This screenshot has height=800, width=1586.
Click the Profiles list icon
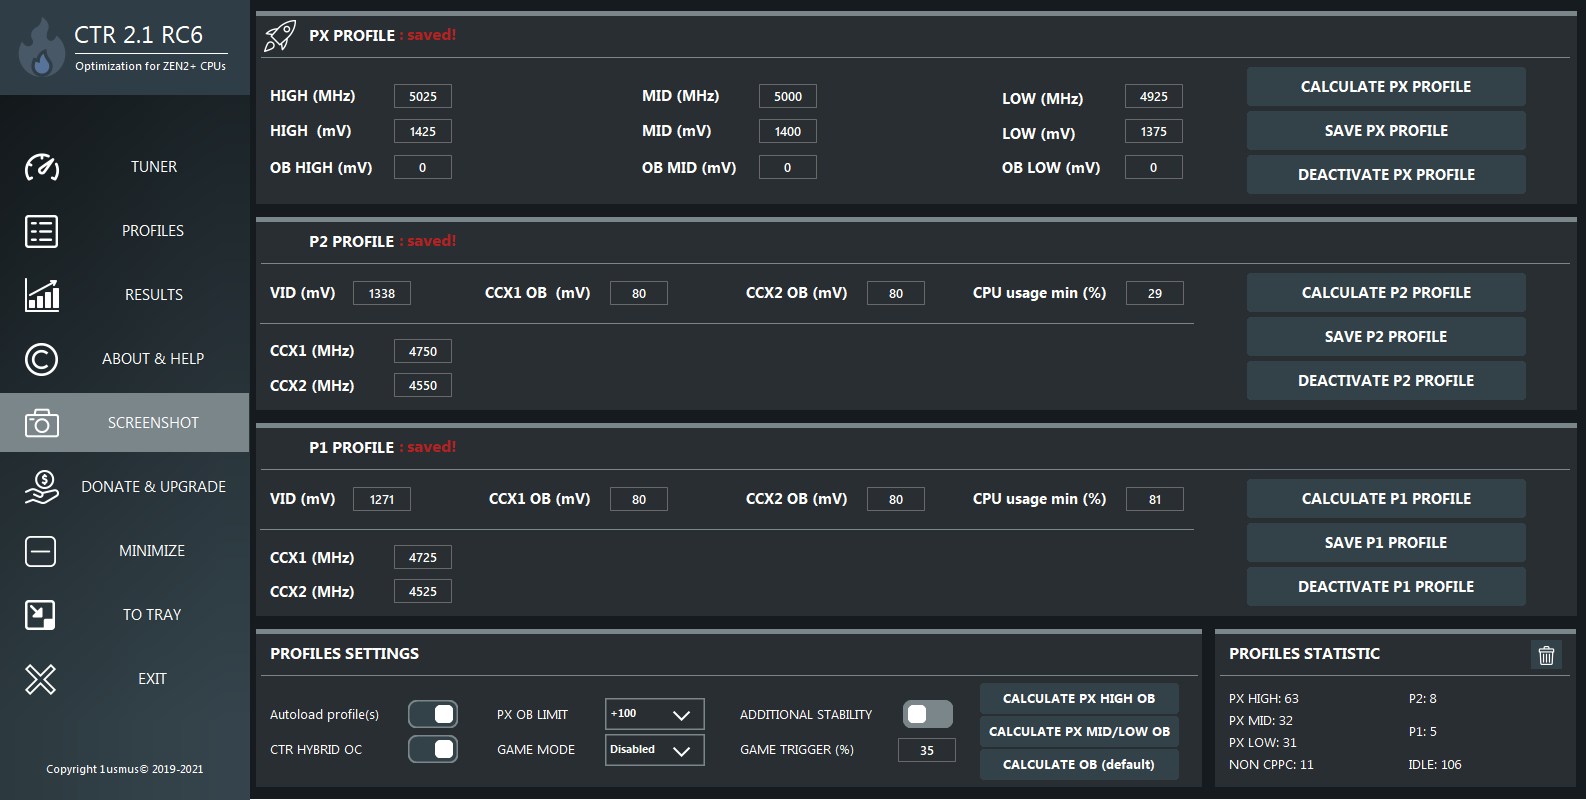[41, 231]
